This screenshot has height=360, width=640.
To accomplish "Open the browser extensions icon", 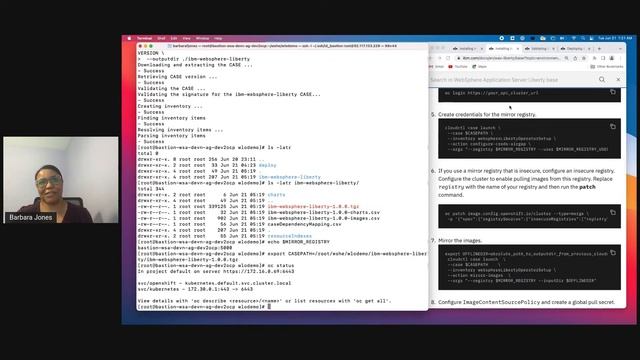I will click(x=595, y=58).
